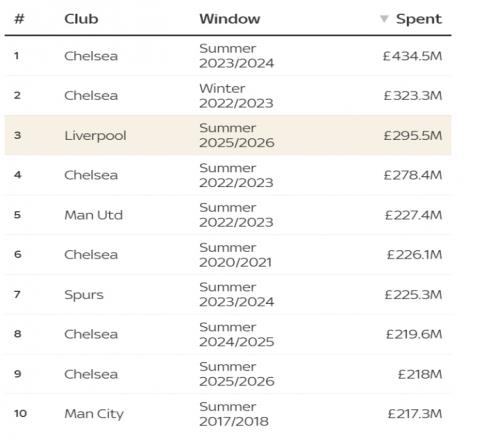Viewport: 500px width, 440px height.
Task: Select Man City in rank 10 row
Action: coord(94,414)
